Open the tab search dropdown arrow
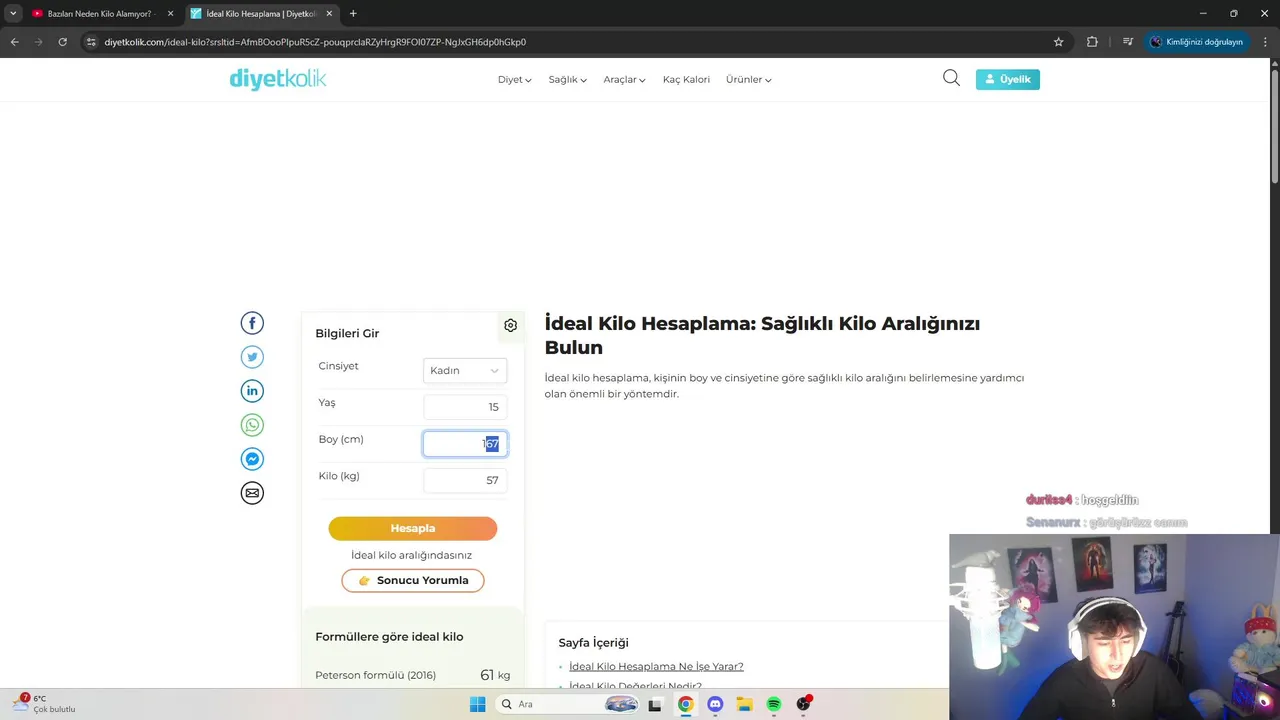The image size is (1280, 720). tap(12, 14)
